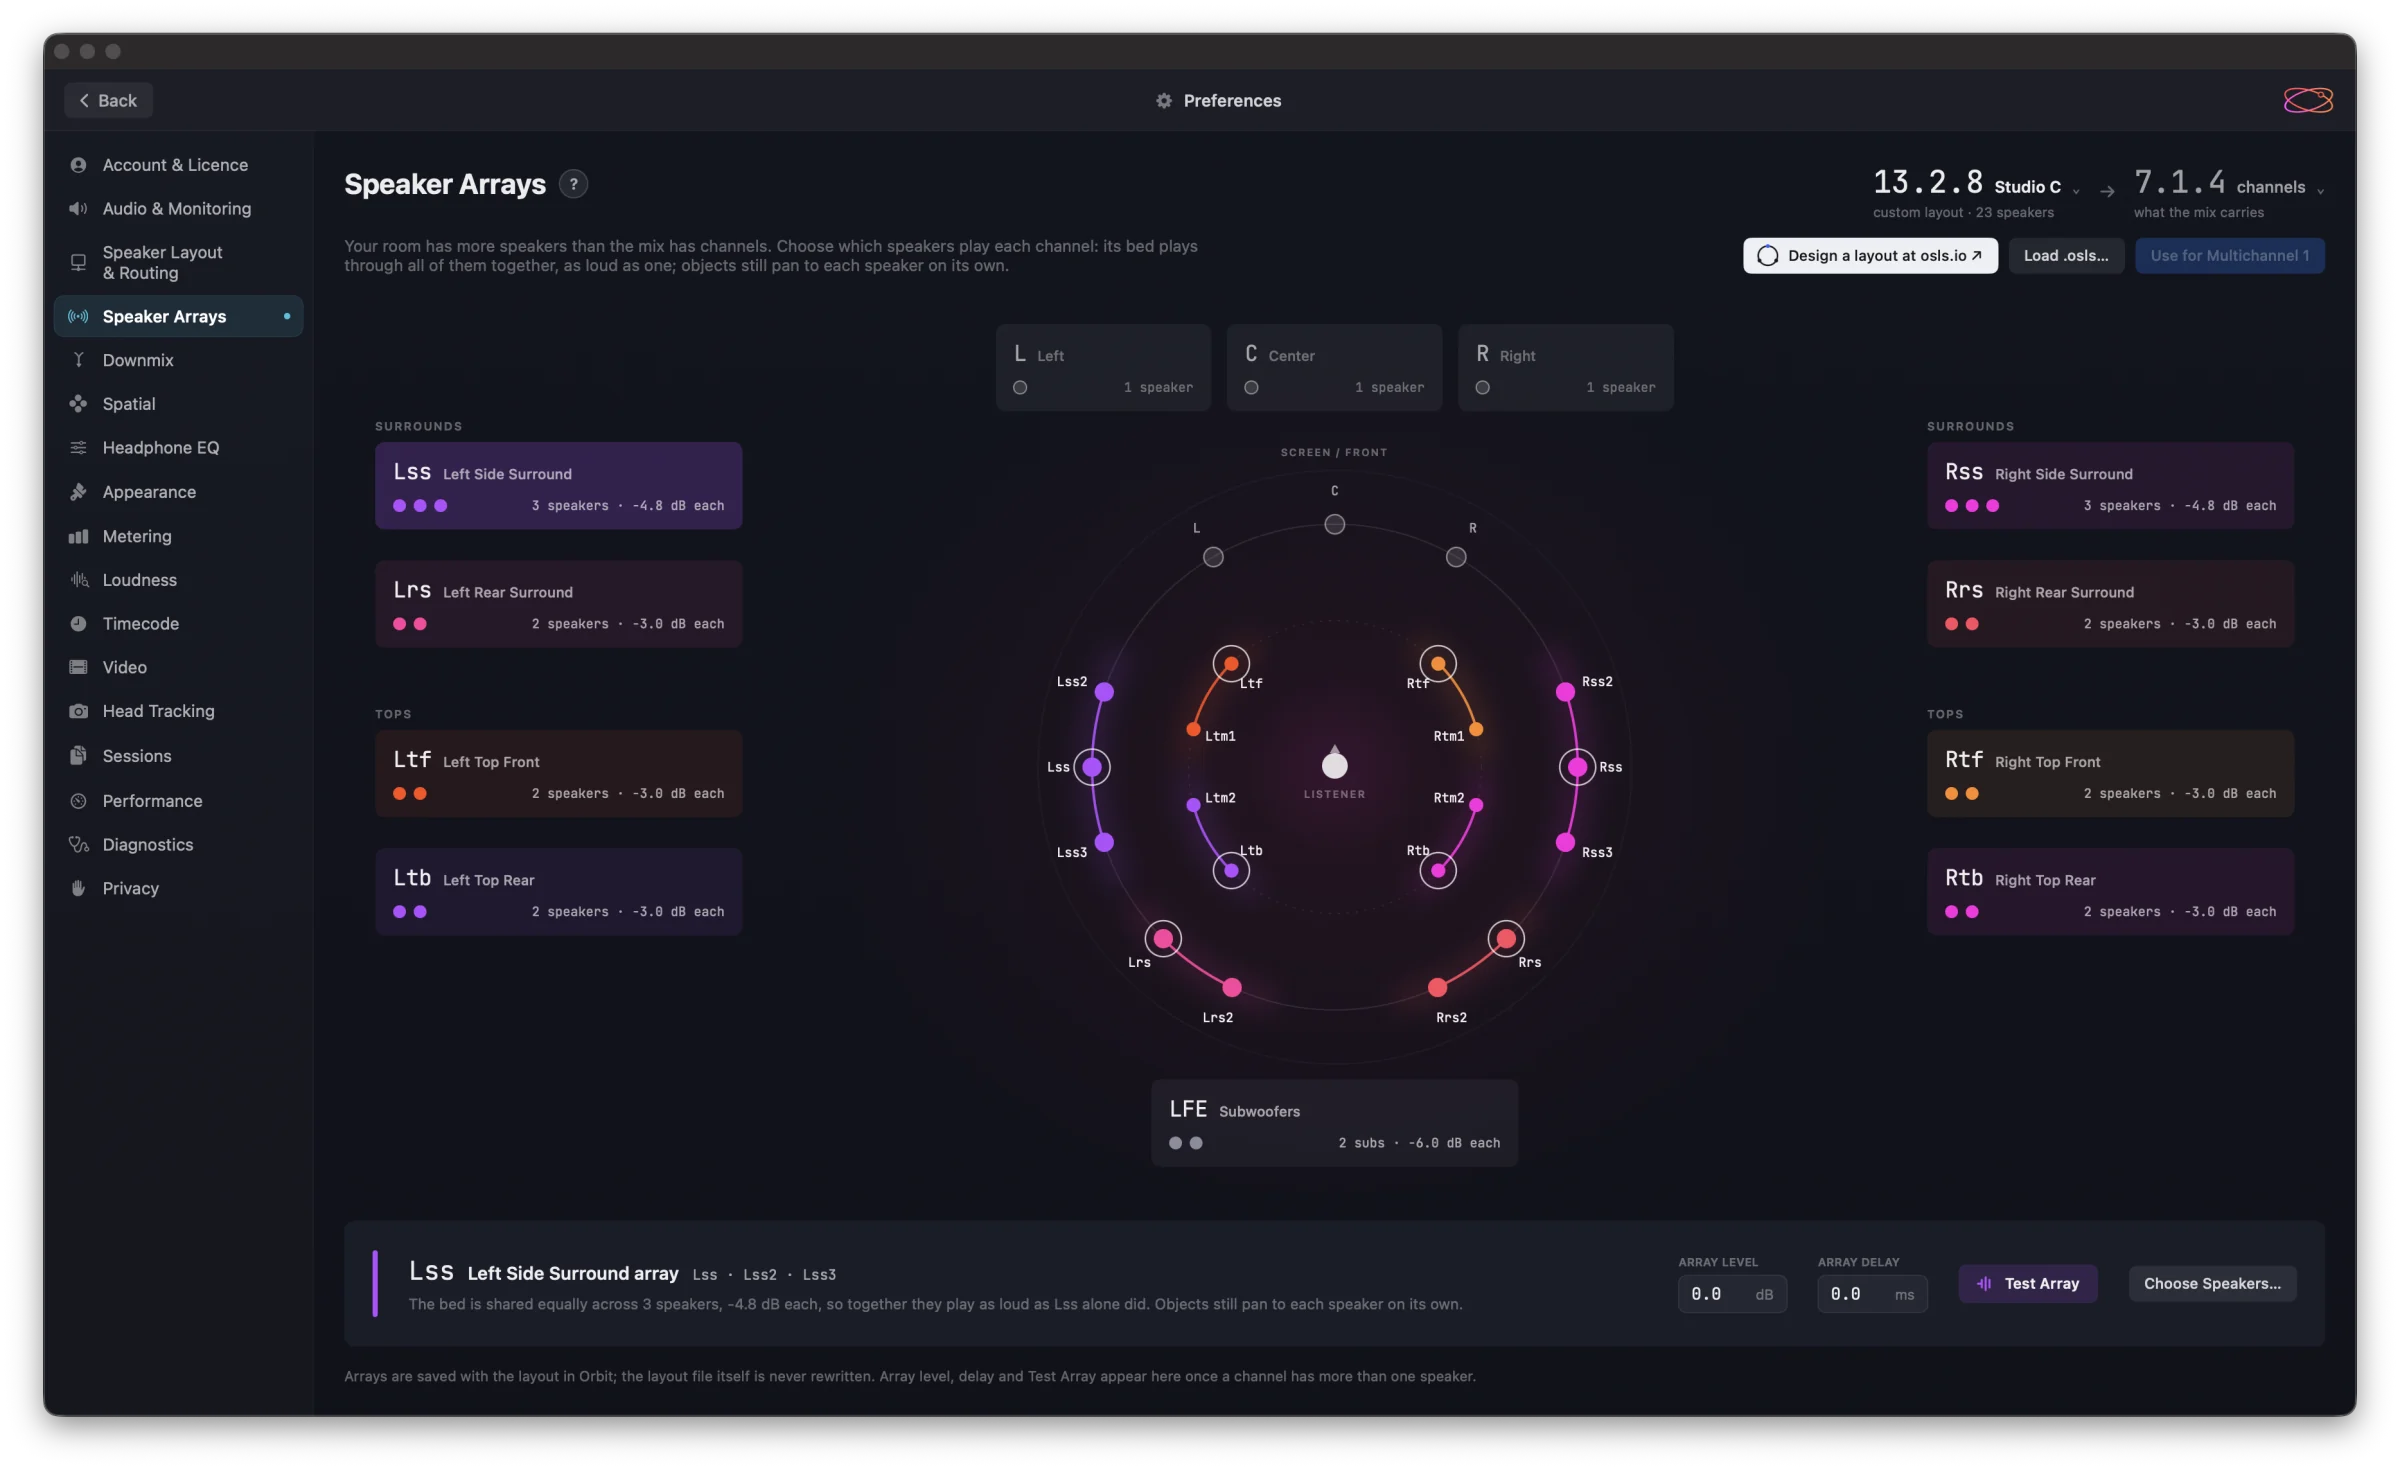Image resolution: width=2400 pixels, height=1470 pixels.
Task: Select the C Center speaker card
Action: pos(1334,368)
